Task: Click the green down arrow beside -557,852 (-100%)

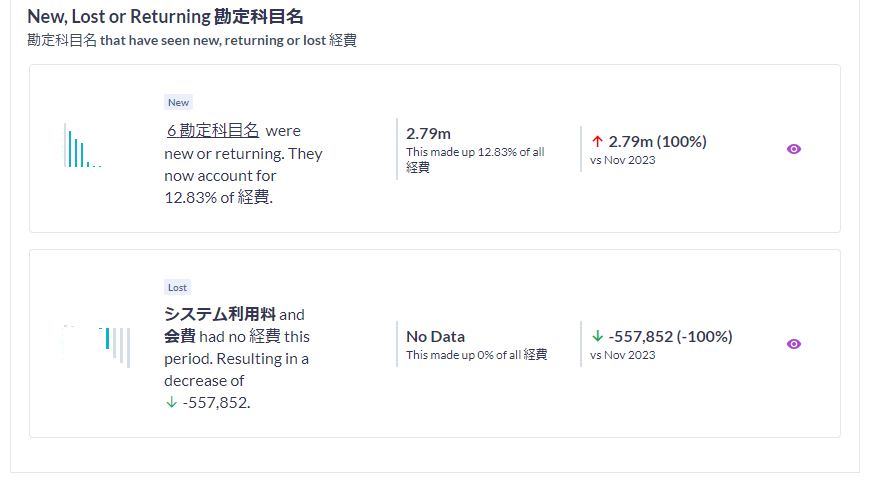Action: (x=597, y=336)
